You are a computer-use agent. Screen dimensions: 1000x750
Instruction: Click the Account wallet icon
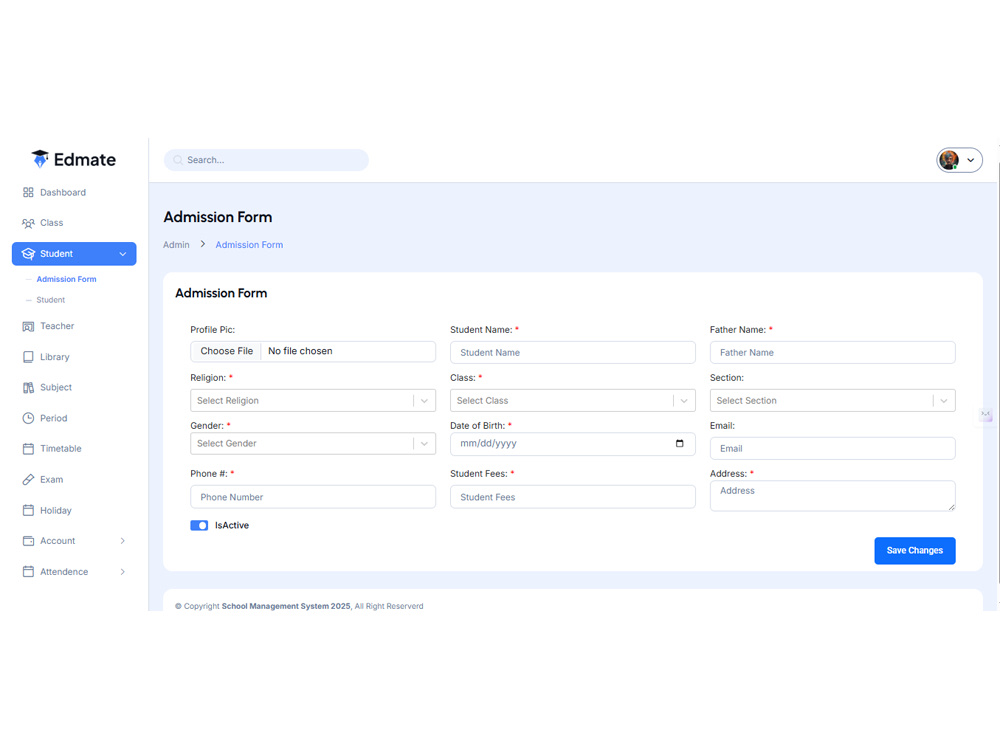(28, 541)
